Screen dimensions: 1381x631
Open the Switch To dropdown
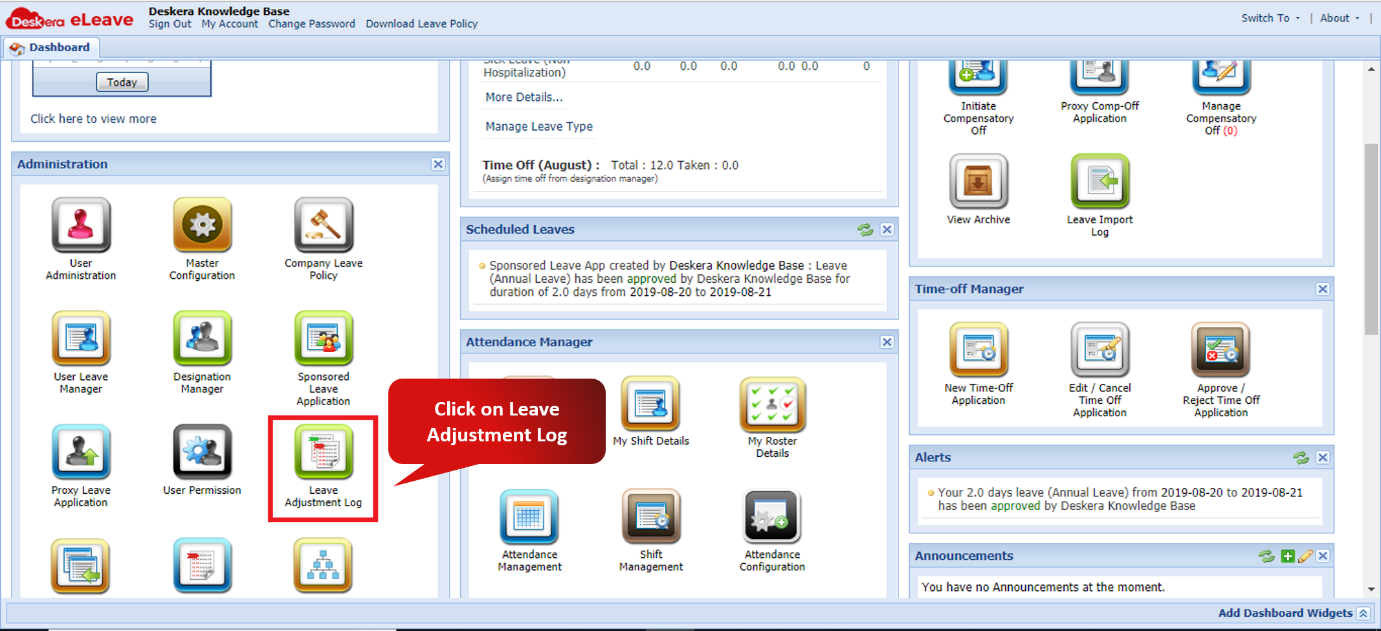[x=1264, y=18]
